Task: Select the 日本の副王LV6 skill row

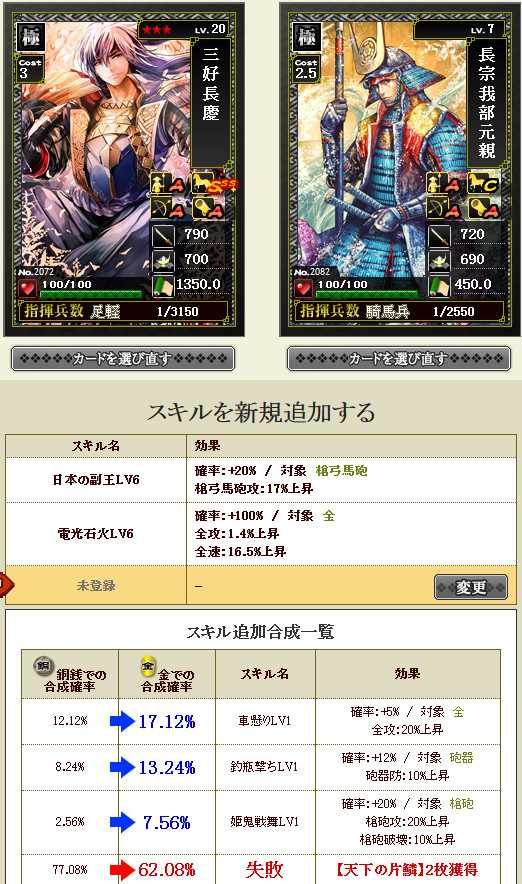Action: [261, 480]
